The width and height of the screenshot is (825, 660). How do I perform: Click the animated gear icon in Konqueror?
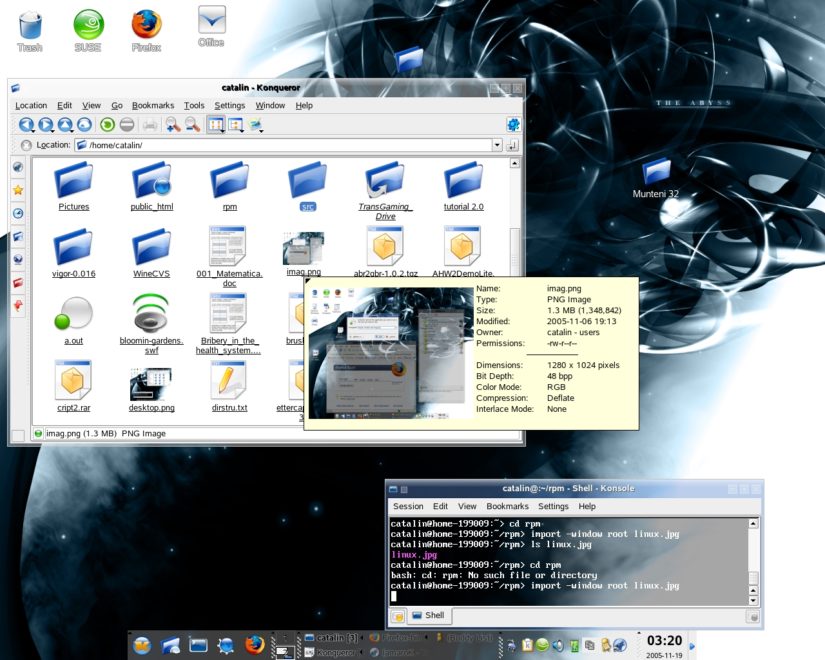tap(513, 125)
